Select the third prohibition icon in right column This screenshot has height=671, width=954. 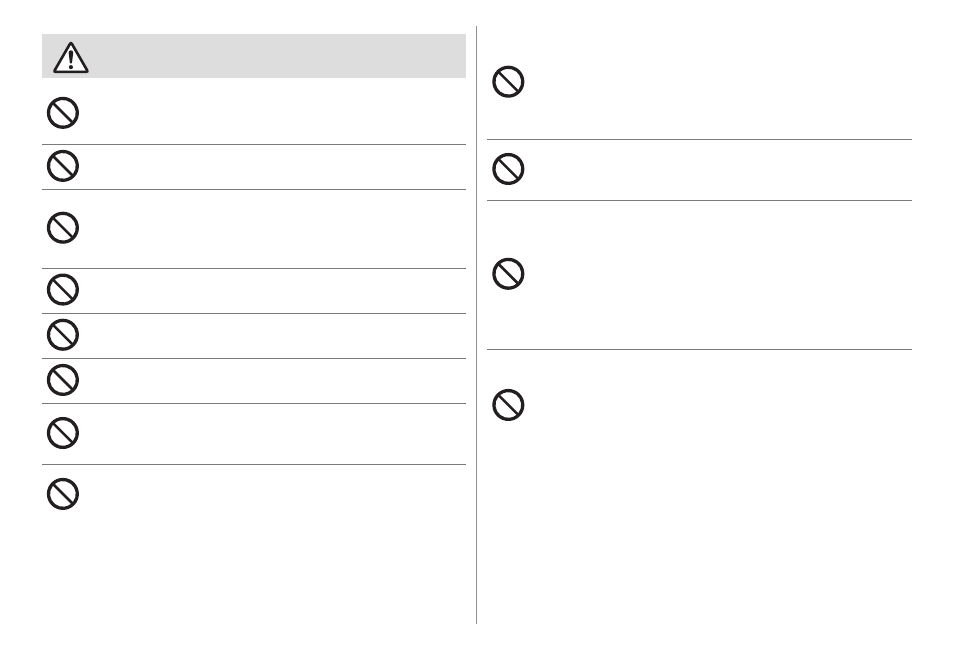coord(508,274)
